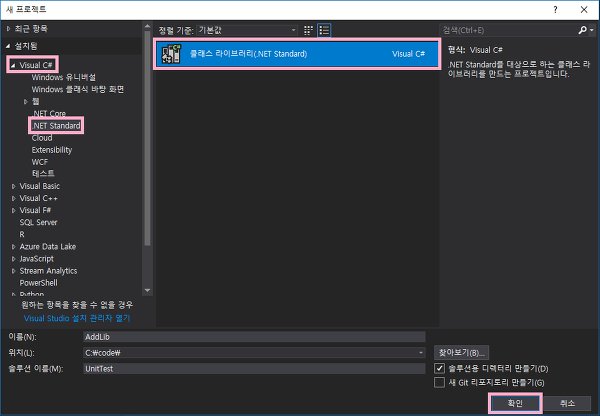The image size is (600, 416).
Task: Expand the 웹 node
Action: coord(26,102)
